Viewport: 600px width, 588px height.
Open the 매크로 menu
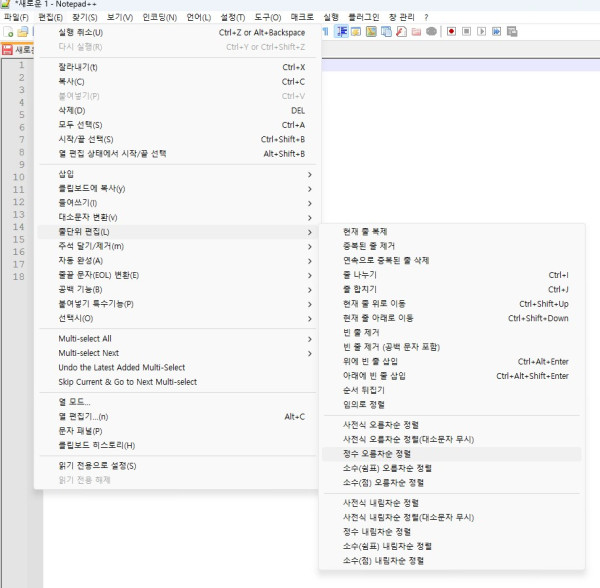click(x=302, y=17)
